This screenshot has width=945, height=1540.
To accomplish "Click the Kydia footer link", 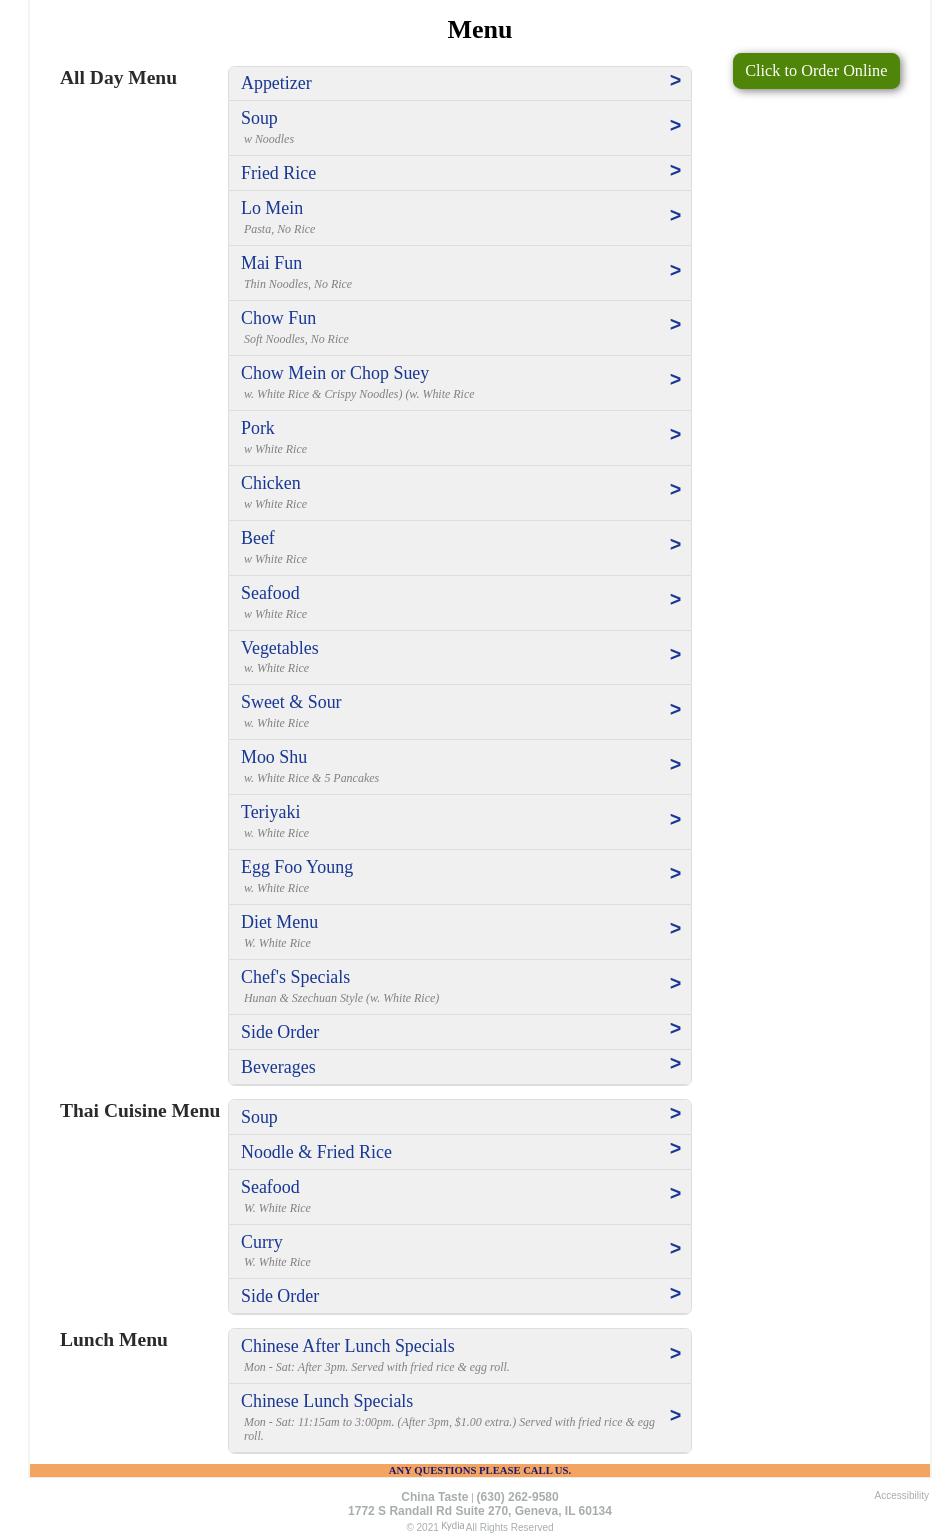I will point(452,1526).
